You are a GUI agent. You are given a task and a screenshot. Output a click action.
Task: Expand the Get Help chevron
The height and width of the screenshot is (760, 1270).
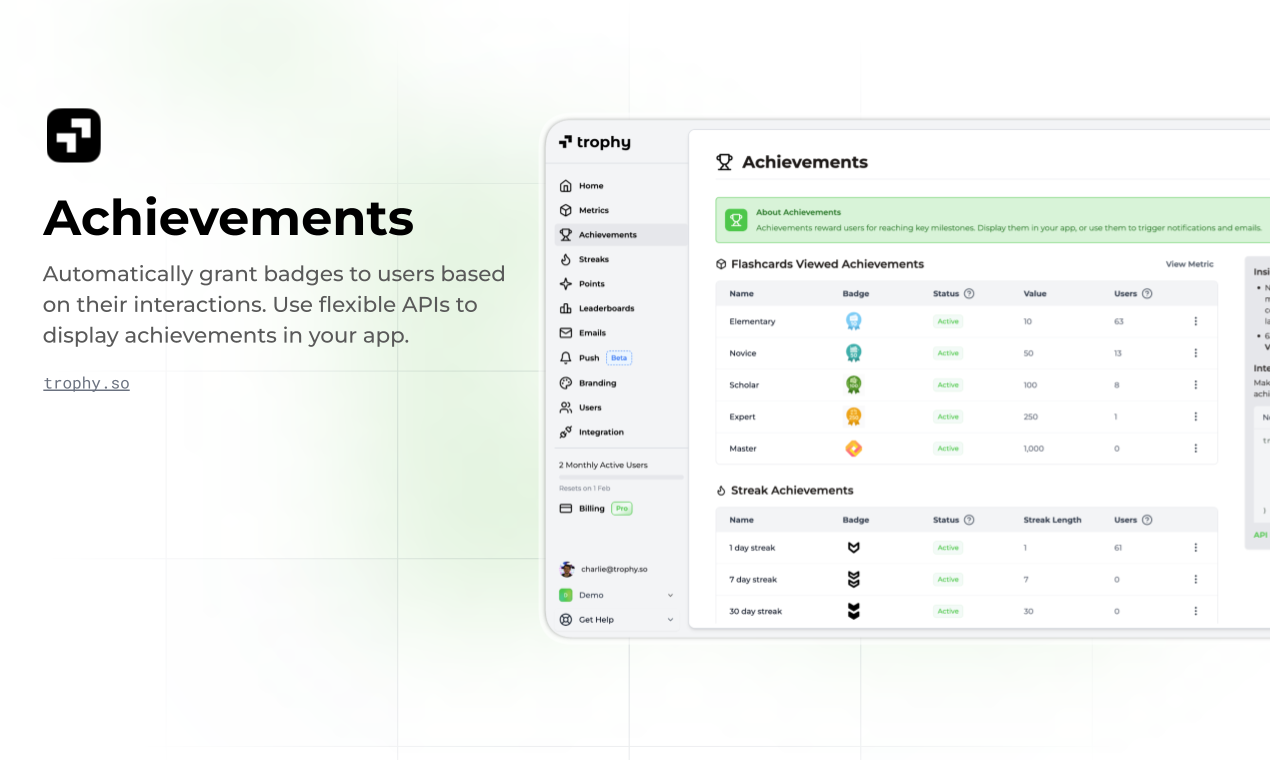[670, 620]
